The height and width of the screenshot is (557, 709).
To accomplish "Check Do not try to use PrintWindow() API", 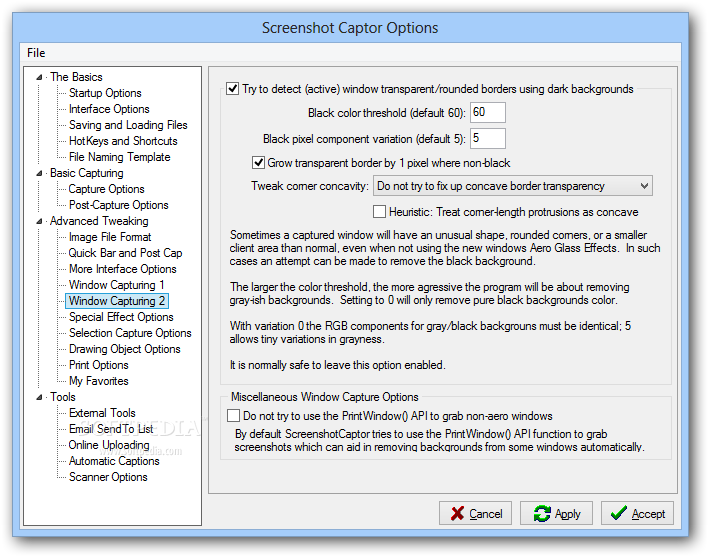I will tap(233, 415).
